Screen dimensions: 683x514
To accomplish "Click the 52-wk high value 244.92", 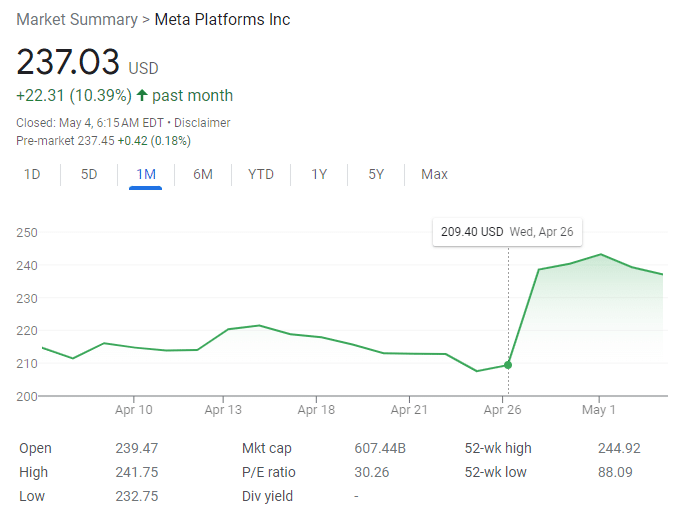I will 619,448.
